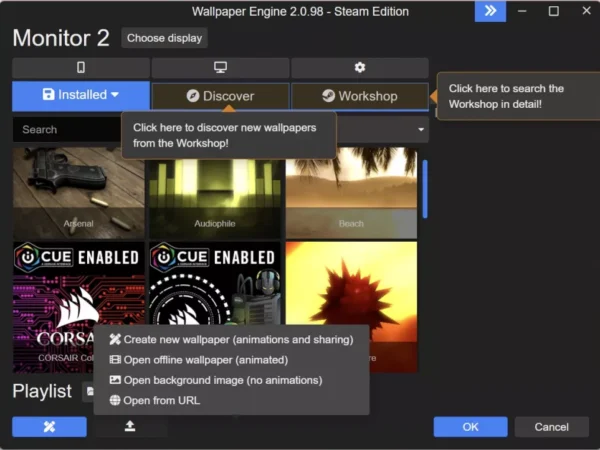The height and width of the screenshot is (450, 600).
Task: Open the mobile device tab icon
Action: coord(80,68)
